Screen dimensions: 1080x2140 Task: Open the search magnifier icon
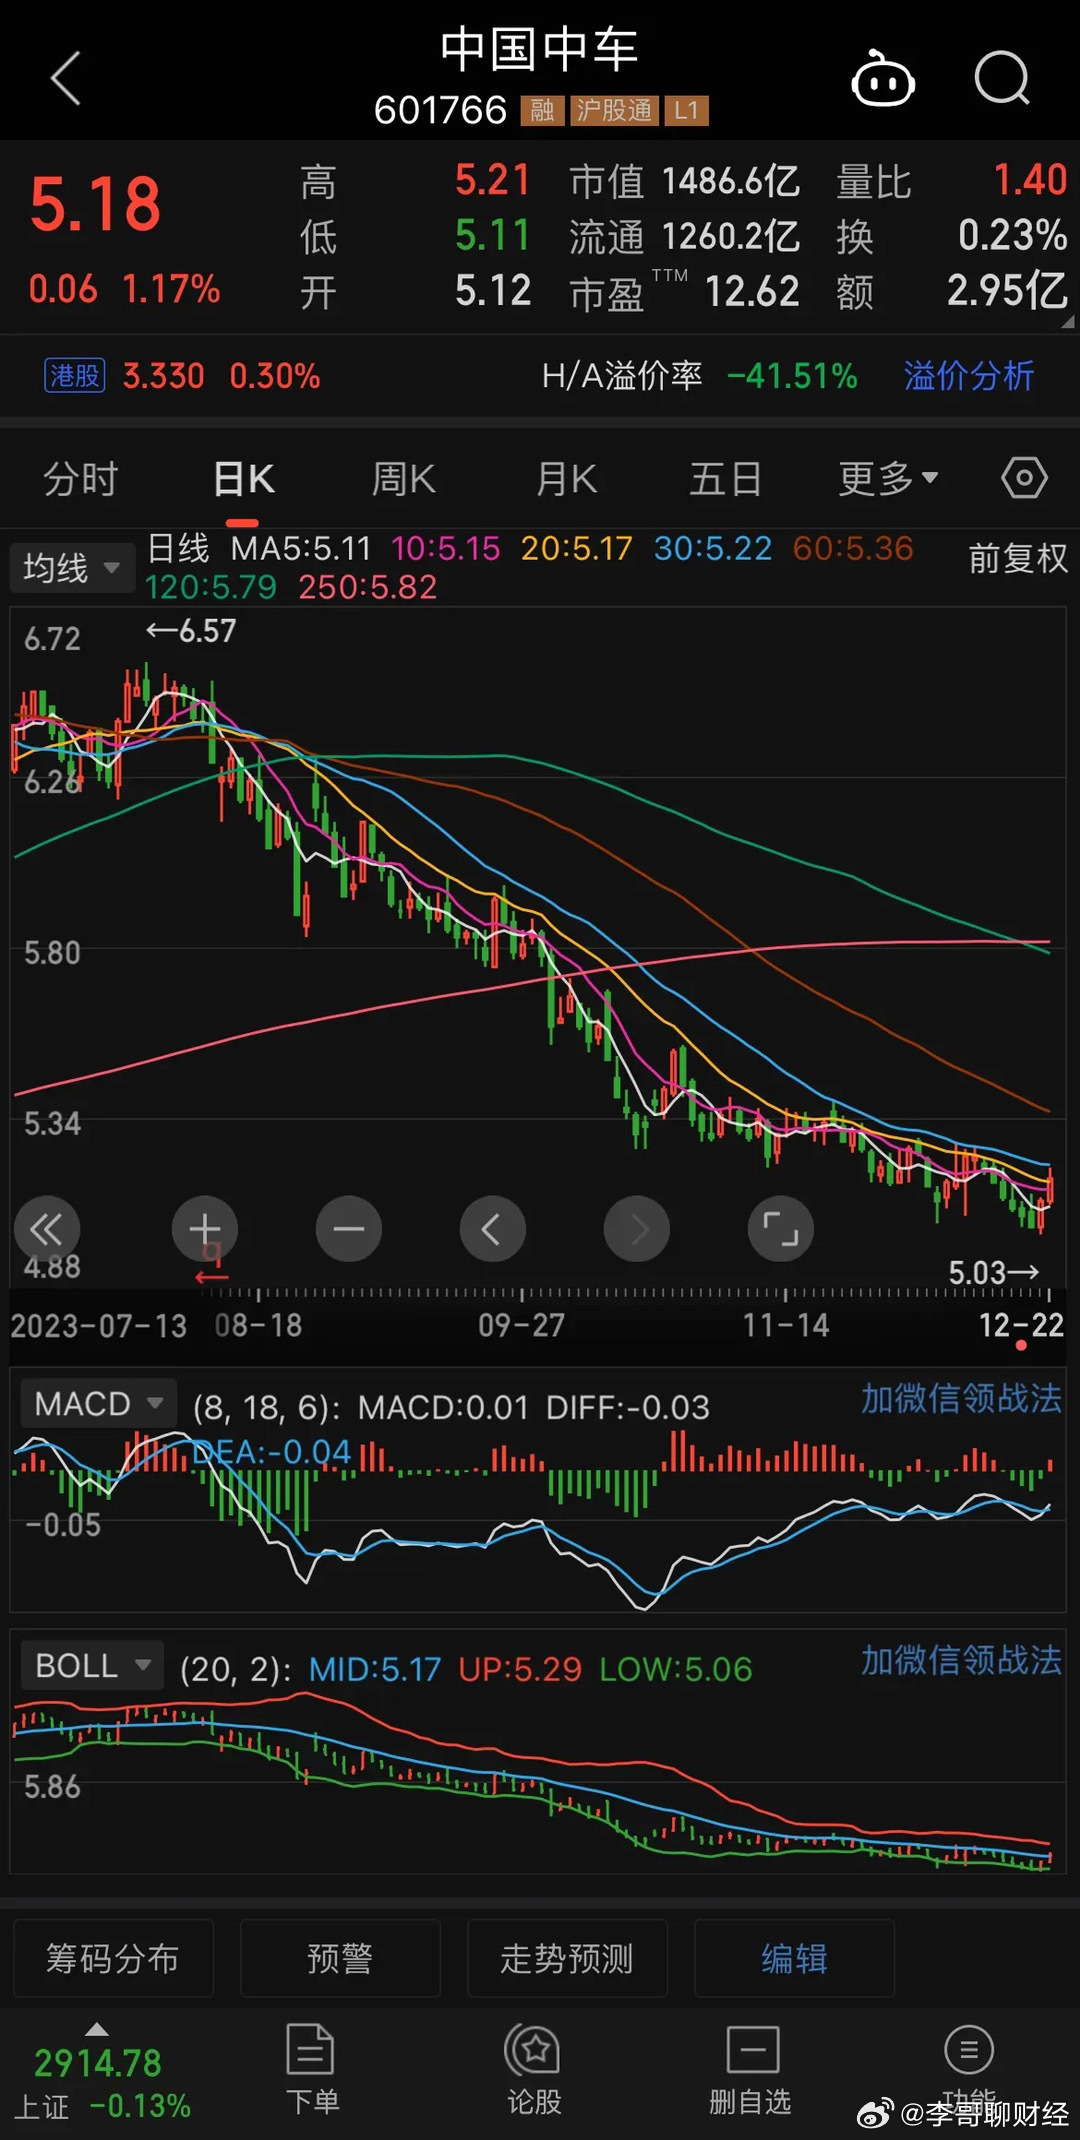click(x=1002, y=79)
